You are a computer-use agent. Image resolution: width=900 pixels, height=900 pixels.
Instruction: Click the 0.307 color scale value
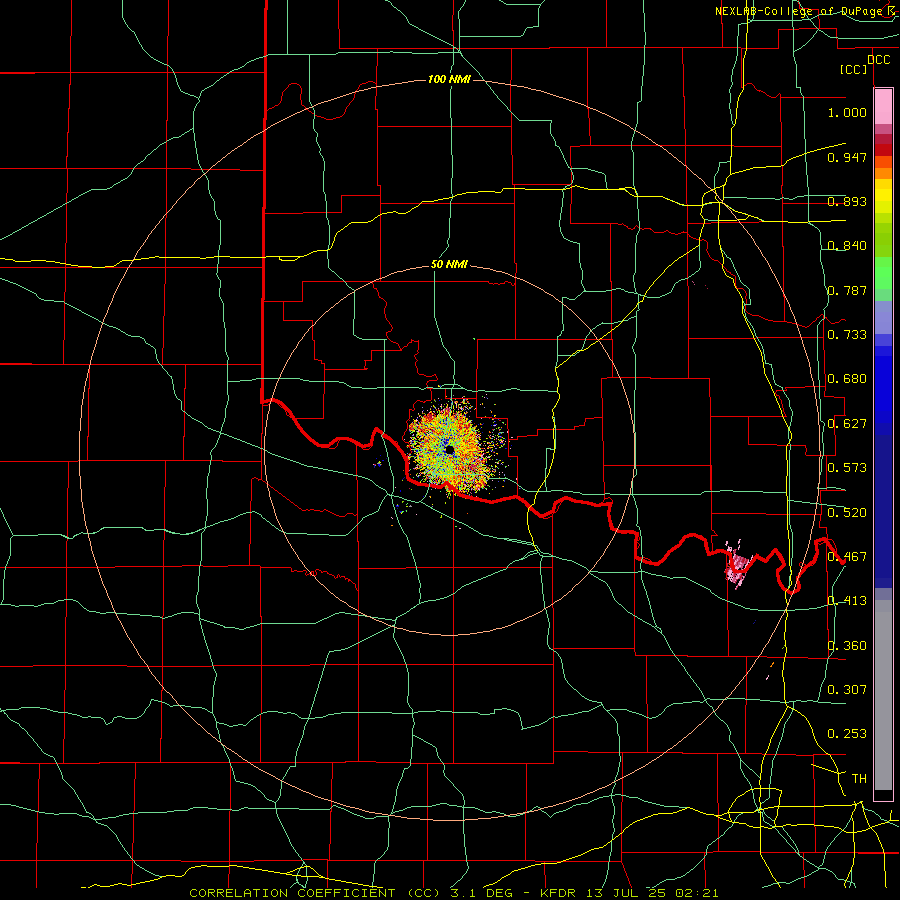[x=847, y=689]
